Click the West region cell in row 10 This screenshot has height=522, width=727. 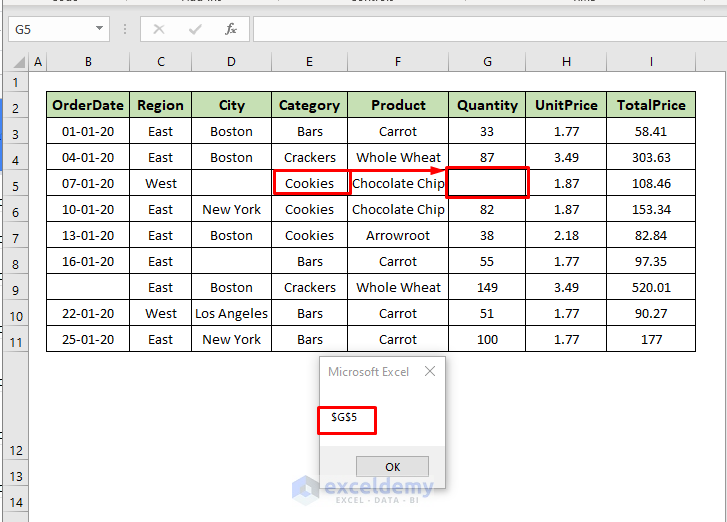pos(160,313)
